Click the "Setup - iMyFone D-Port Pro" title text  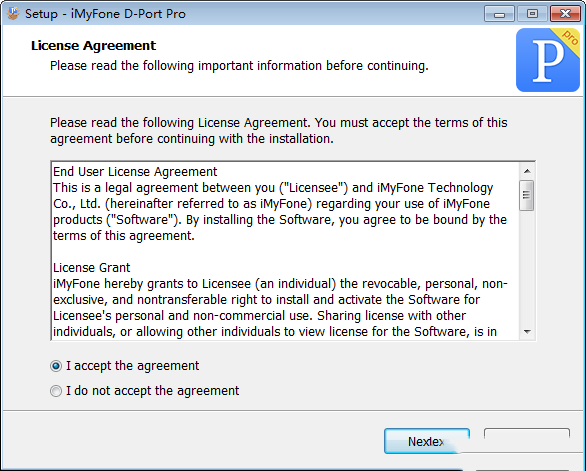[x=105, y=14]
